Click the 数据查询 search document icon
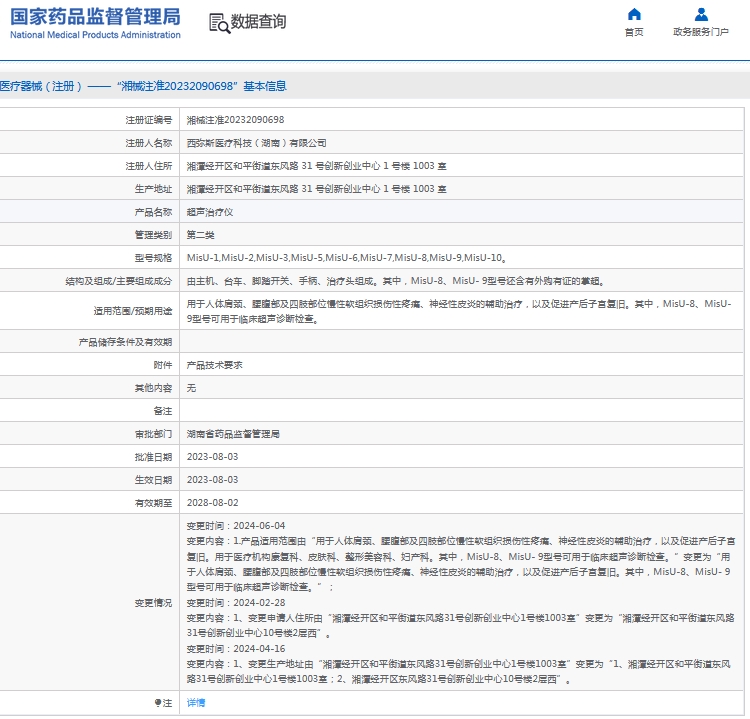 tap(219, 23)
